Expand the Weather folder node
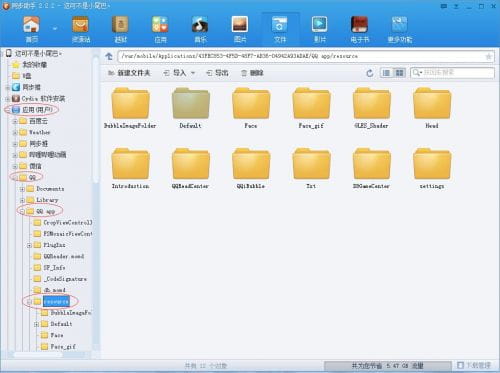Screen dimensions: 500x373 (15, 133)
